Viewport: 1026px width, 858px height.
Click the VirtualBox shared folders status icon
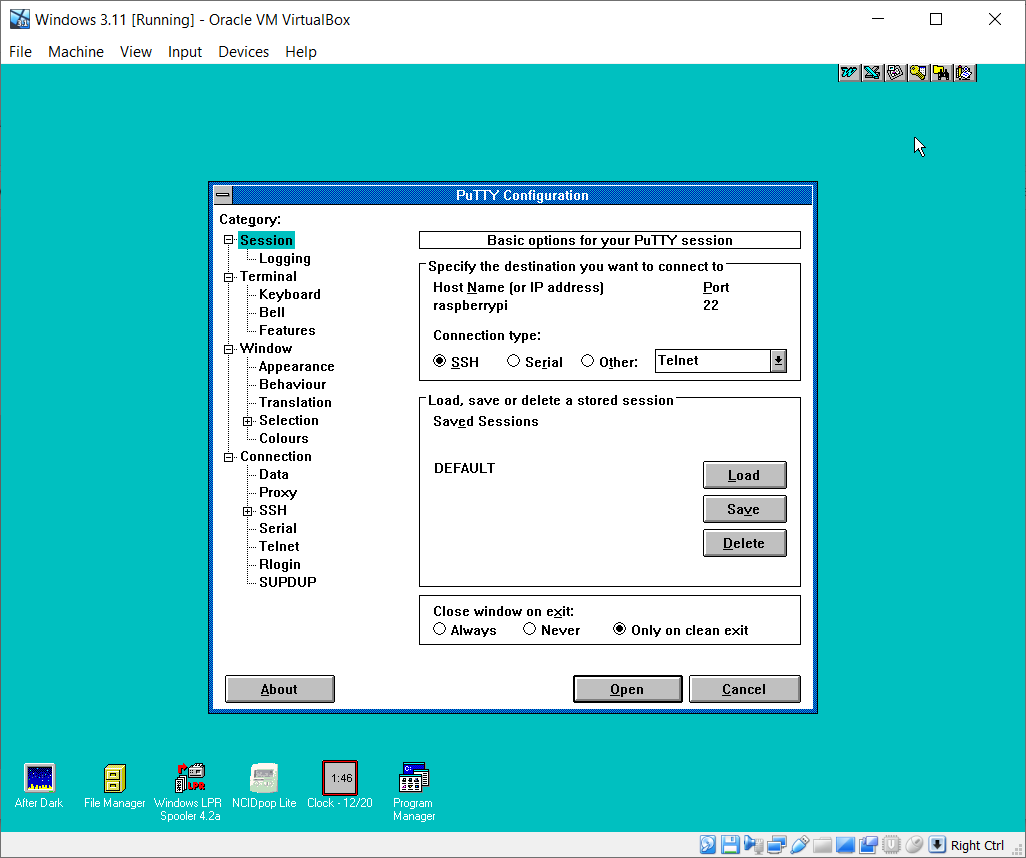tap(823, 844)
